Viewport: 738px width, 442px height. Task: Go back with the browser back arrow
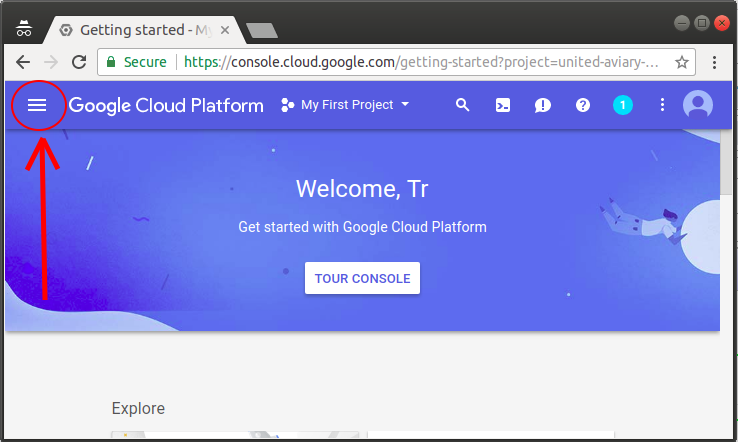click(23, 62)
